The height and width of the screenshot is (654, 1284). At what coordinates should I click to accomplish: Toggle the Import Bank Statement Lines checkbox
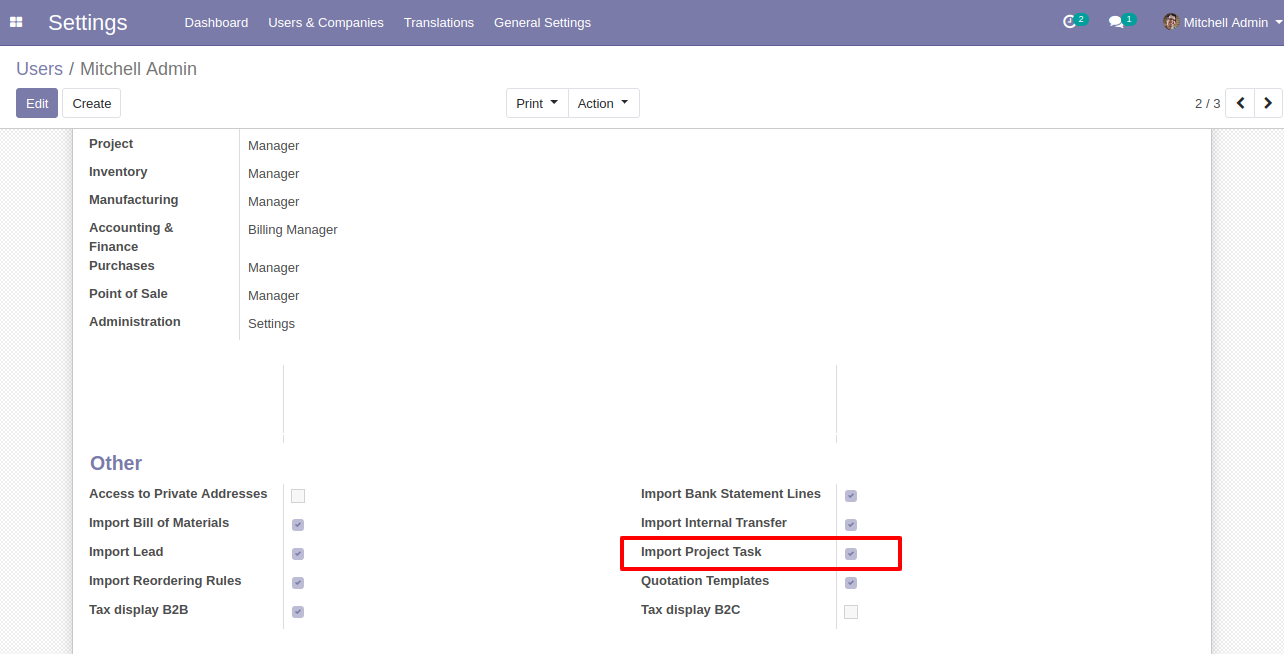(x=851, y=496)
